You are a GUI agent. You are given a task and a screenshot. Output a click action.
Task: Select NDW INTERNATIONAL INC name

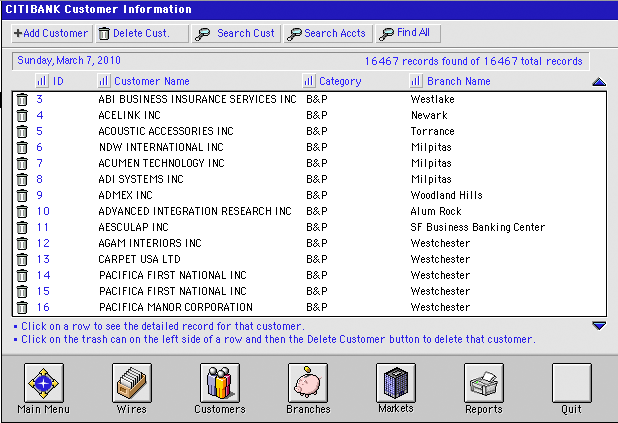(161, 147)
